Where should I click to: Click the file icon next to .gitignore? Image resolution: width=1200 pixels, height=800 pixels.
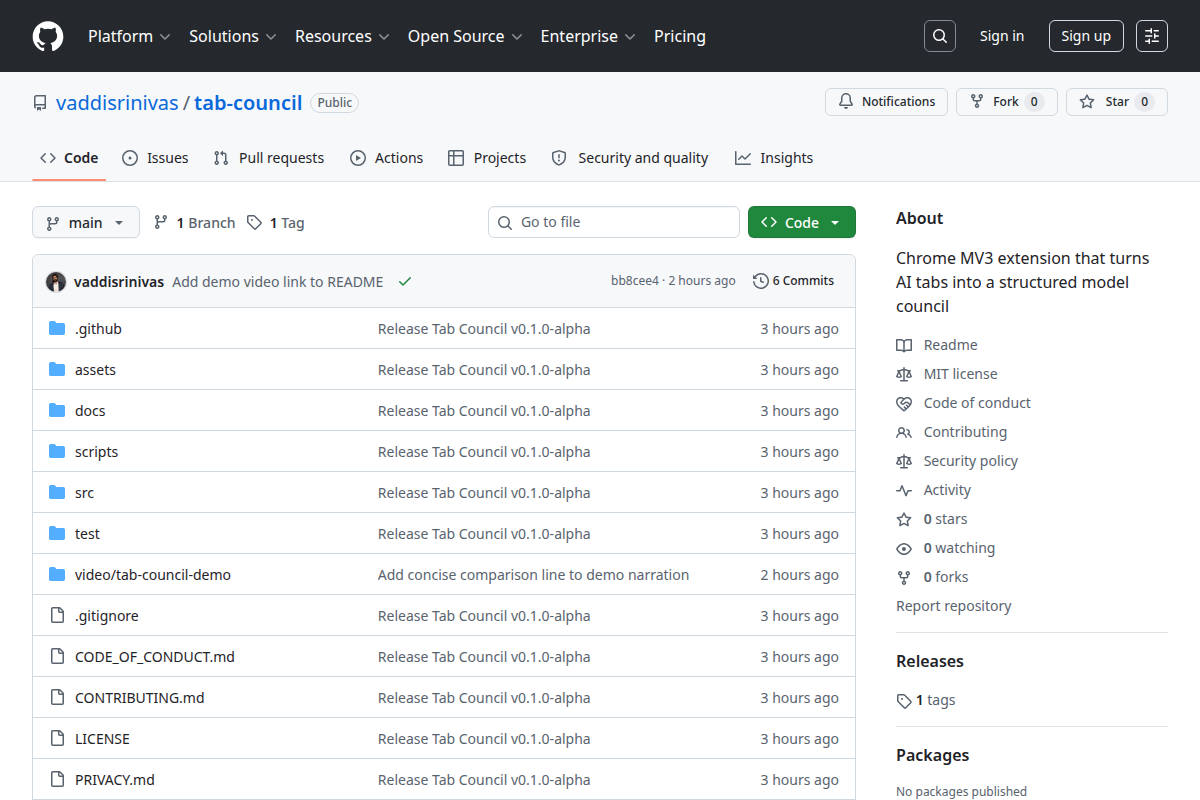(x=57, y=616)
